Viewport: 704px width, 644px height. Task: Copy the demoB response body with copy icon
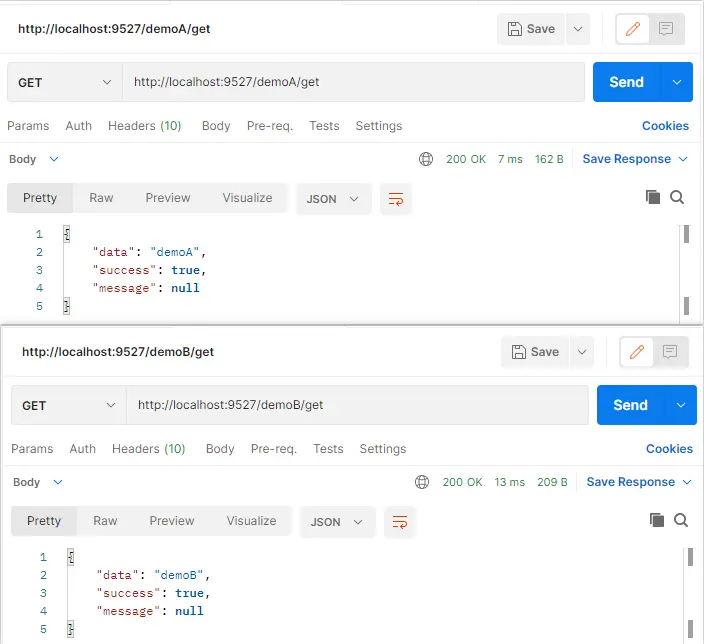click(657, 520)
